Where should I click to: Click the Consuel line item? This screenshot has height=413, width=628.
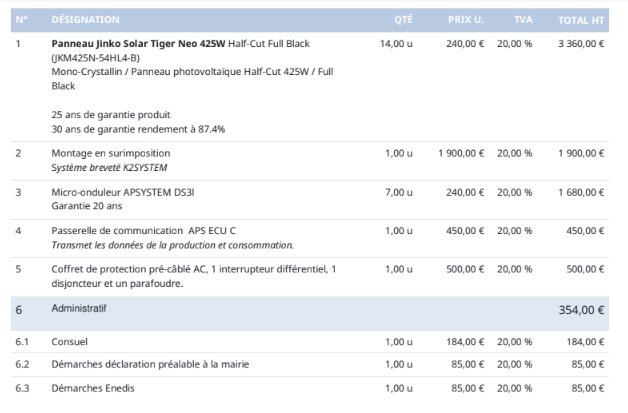[x=69, y=342]
